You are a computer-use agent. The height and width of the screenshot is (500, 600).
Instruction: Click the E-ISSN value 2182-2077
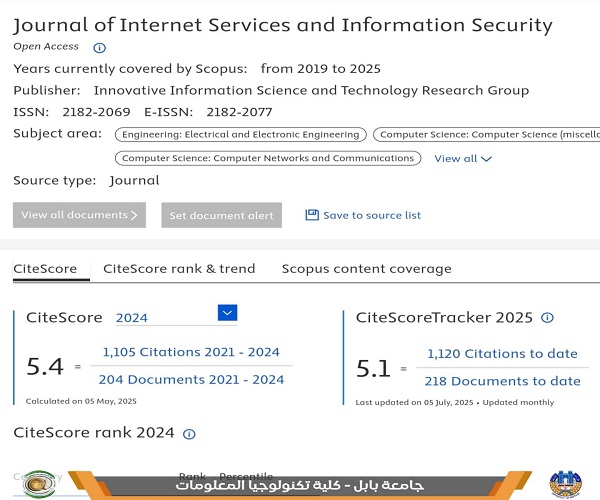[239, 112]
